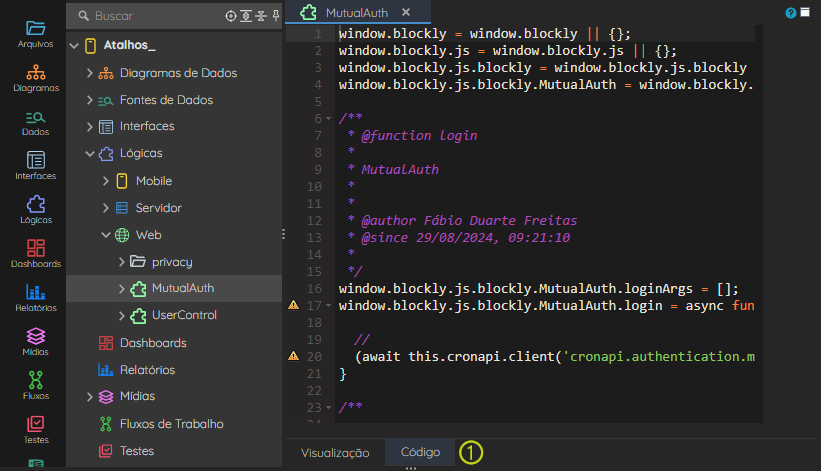Viewport: 821px width, 471px height.
Task: Close the MutualAuth editor tab
Action: [x=406, y=12]
